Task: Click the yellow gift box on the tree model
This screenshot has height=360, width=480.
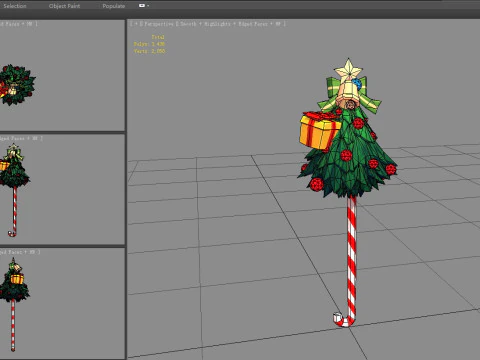Action: (x=319, y=130)
